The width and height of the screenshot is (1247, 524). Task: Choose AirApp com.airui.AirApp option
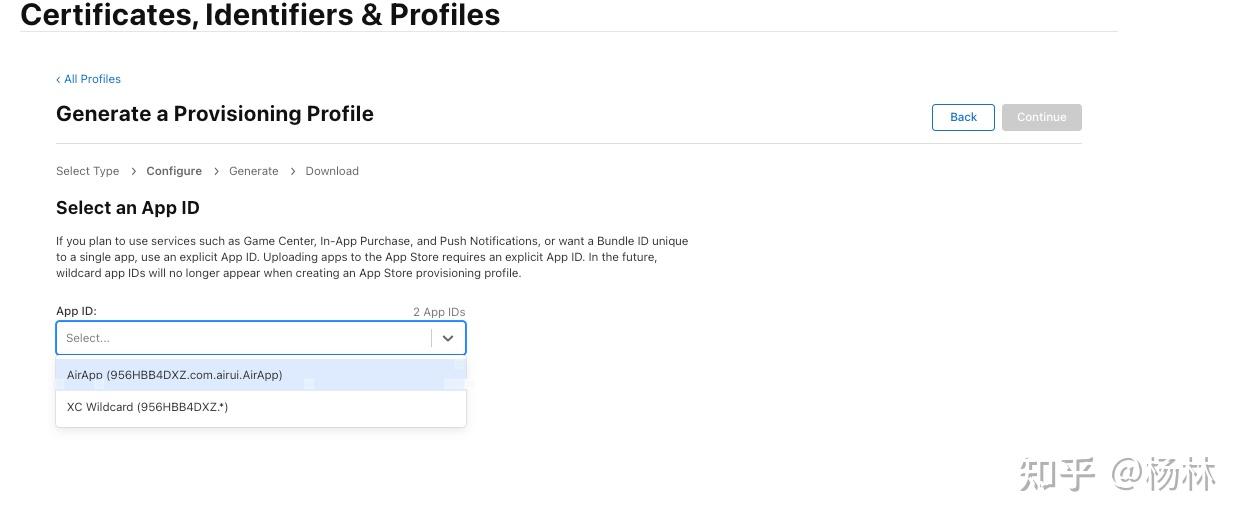175,375
